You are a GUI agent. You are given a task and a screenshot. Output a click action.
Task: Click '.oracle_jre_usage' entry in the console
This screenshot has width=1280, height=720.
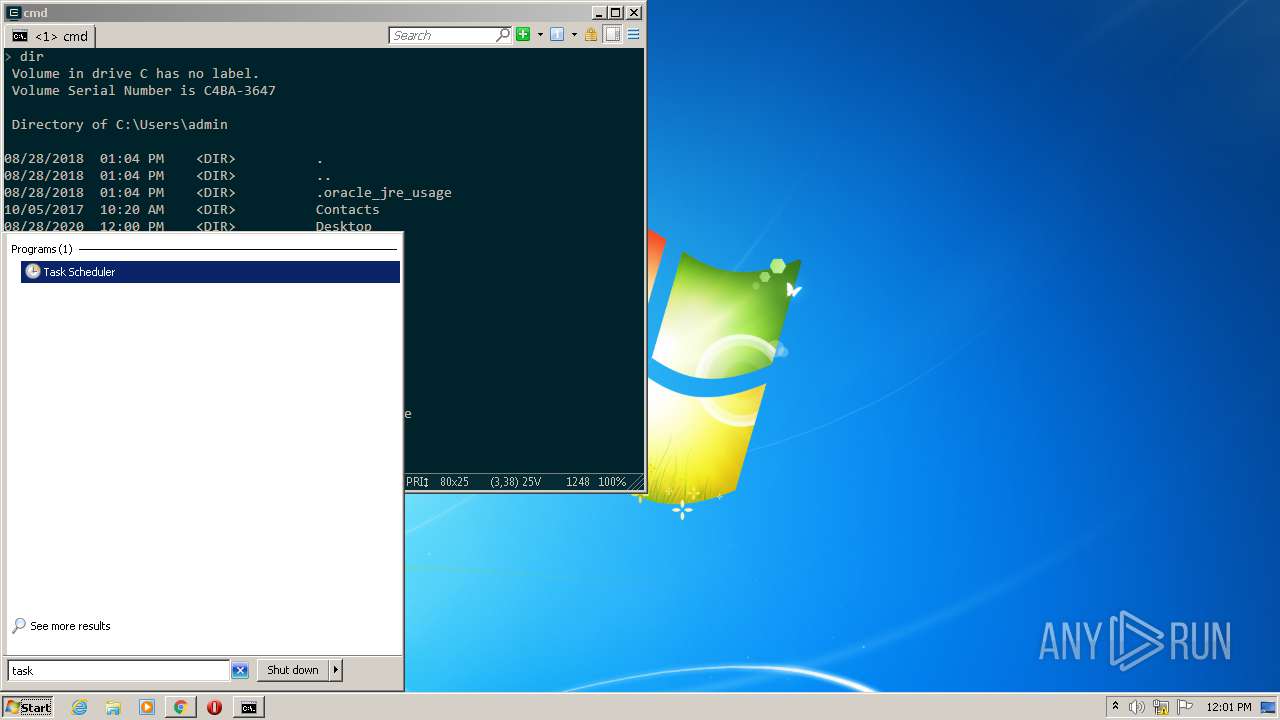click(x=383, y=192)
